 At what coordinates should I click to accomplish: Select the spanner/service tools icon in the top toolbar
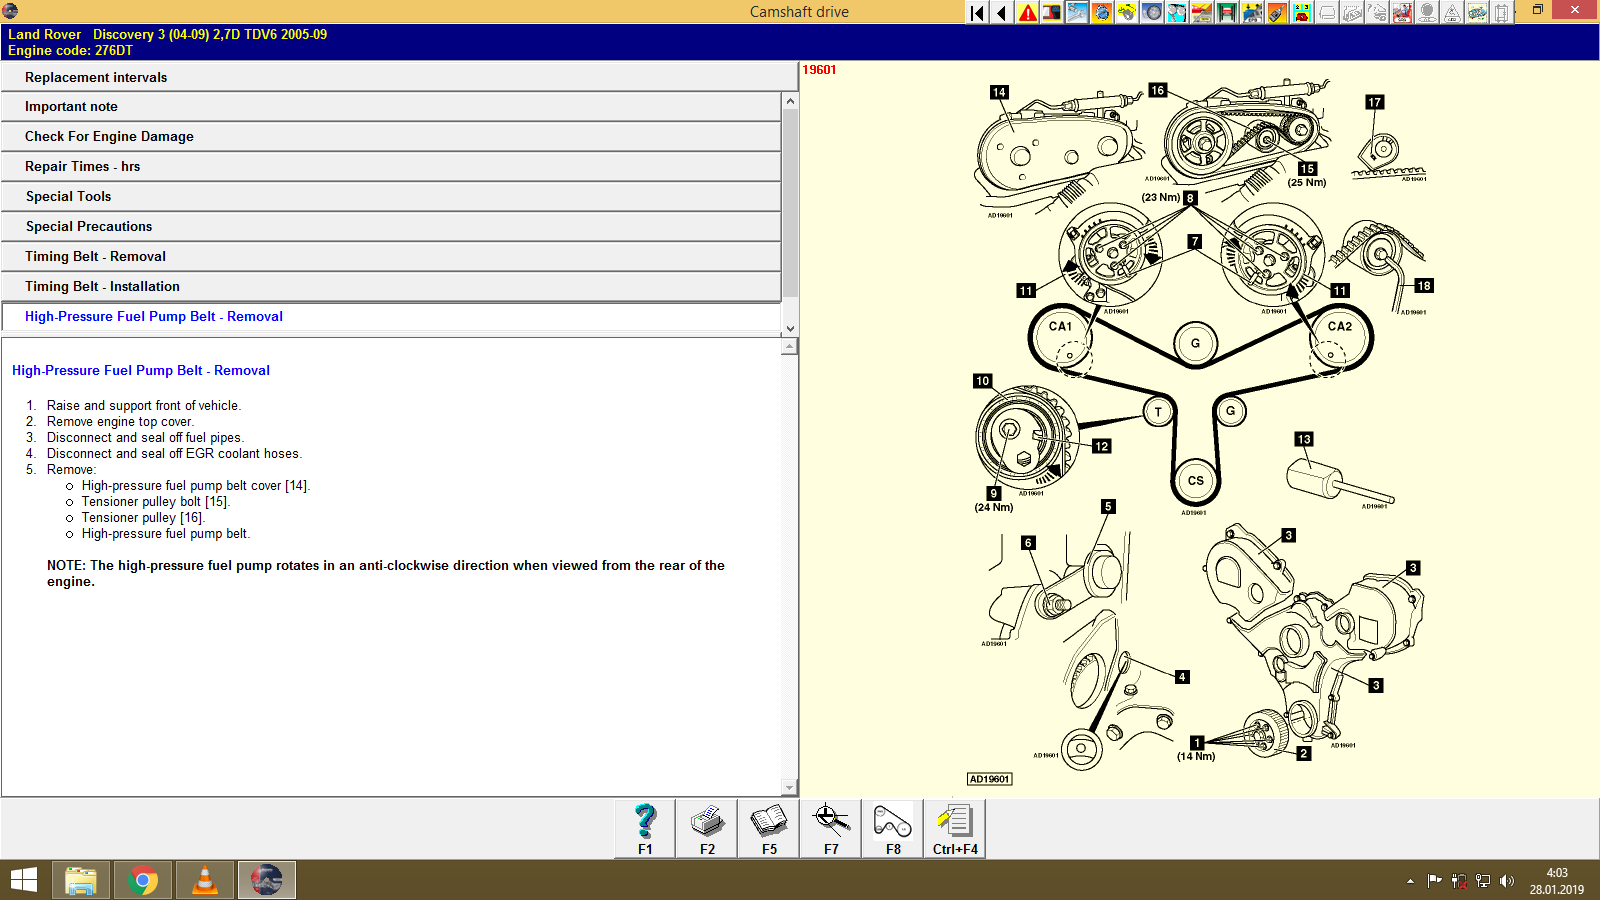click(1077, 11)
